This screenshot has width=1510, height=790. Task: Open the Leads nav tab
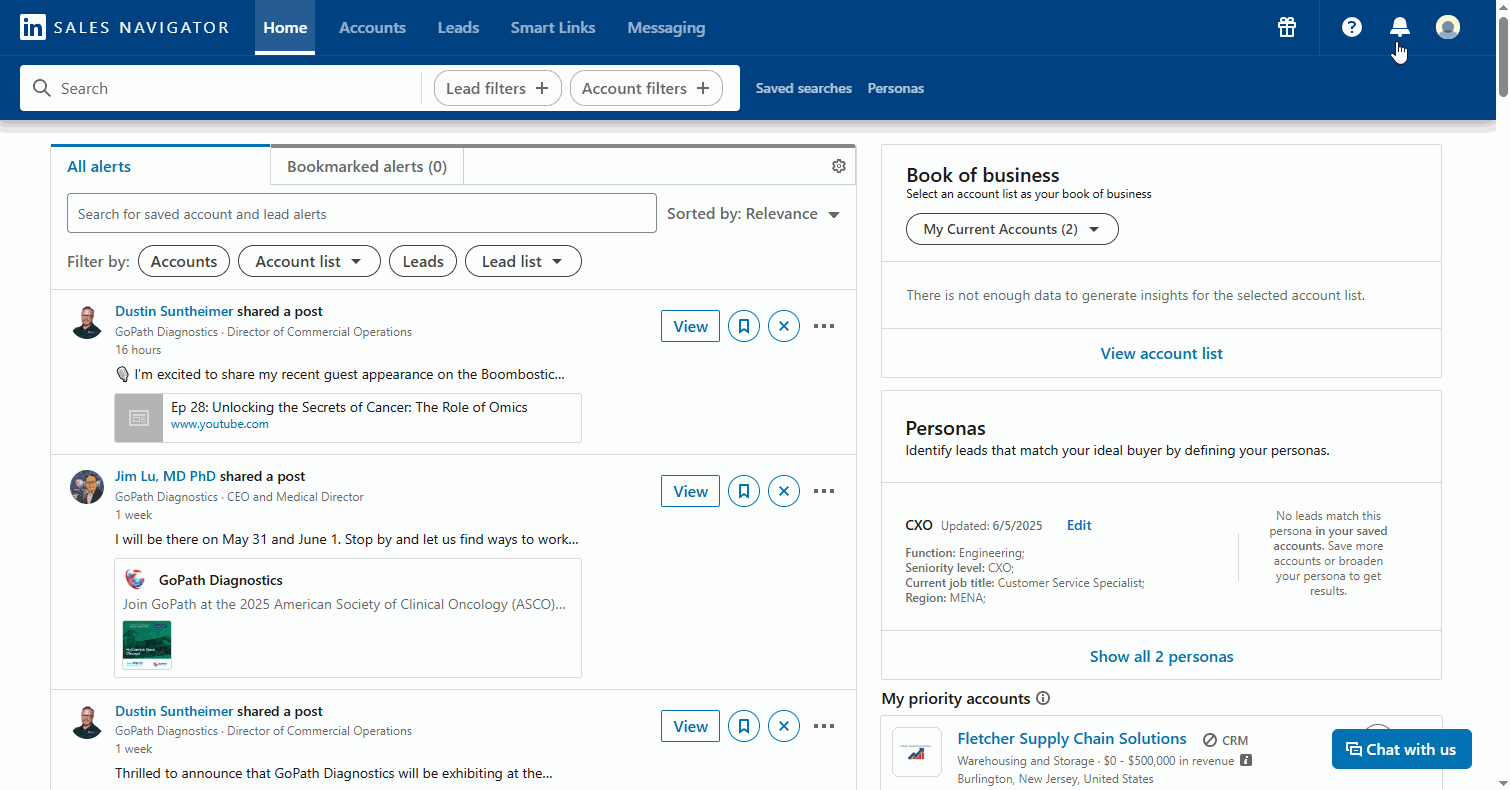[x=458, y=28]
